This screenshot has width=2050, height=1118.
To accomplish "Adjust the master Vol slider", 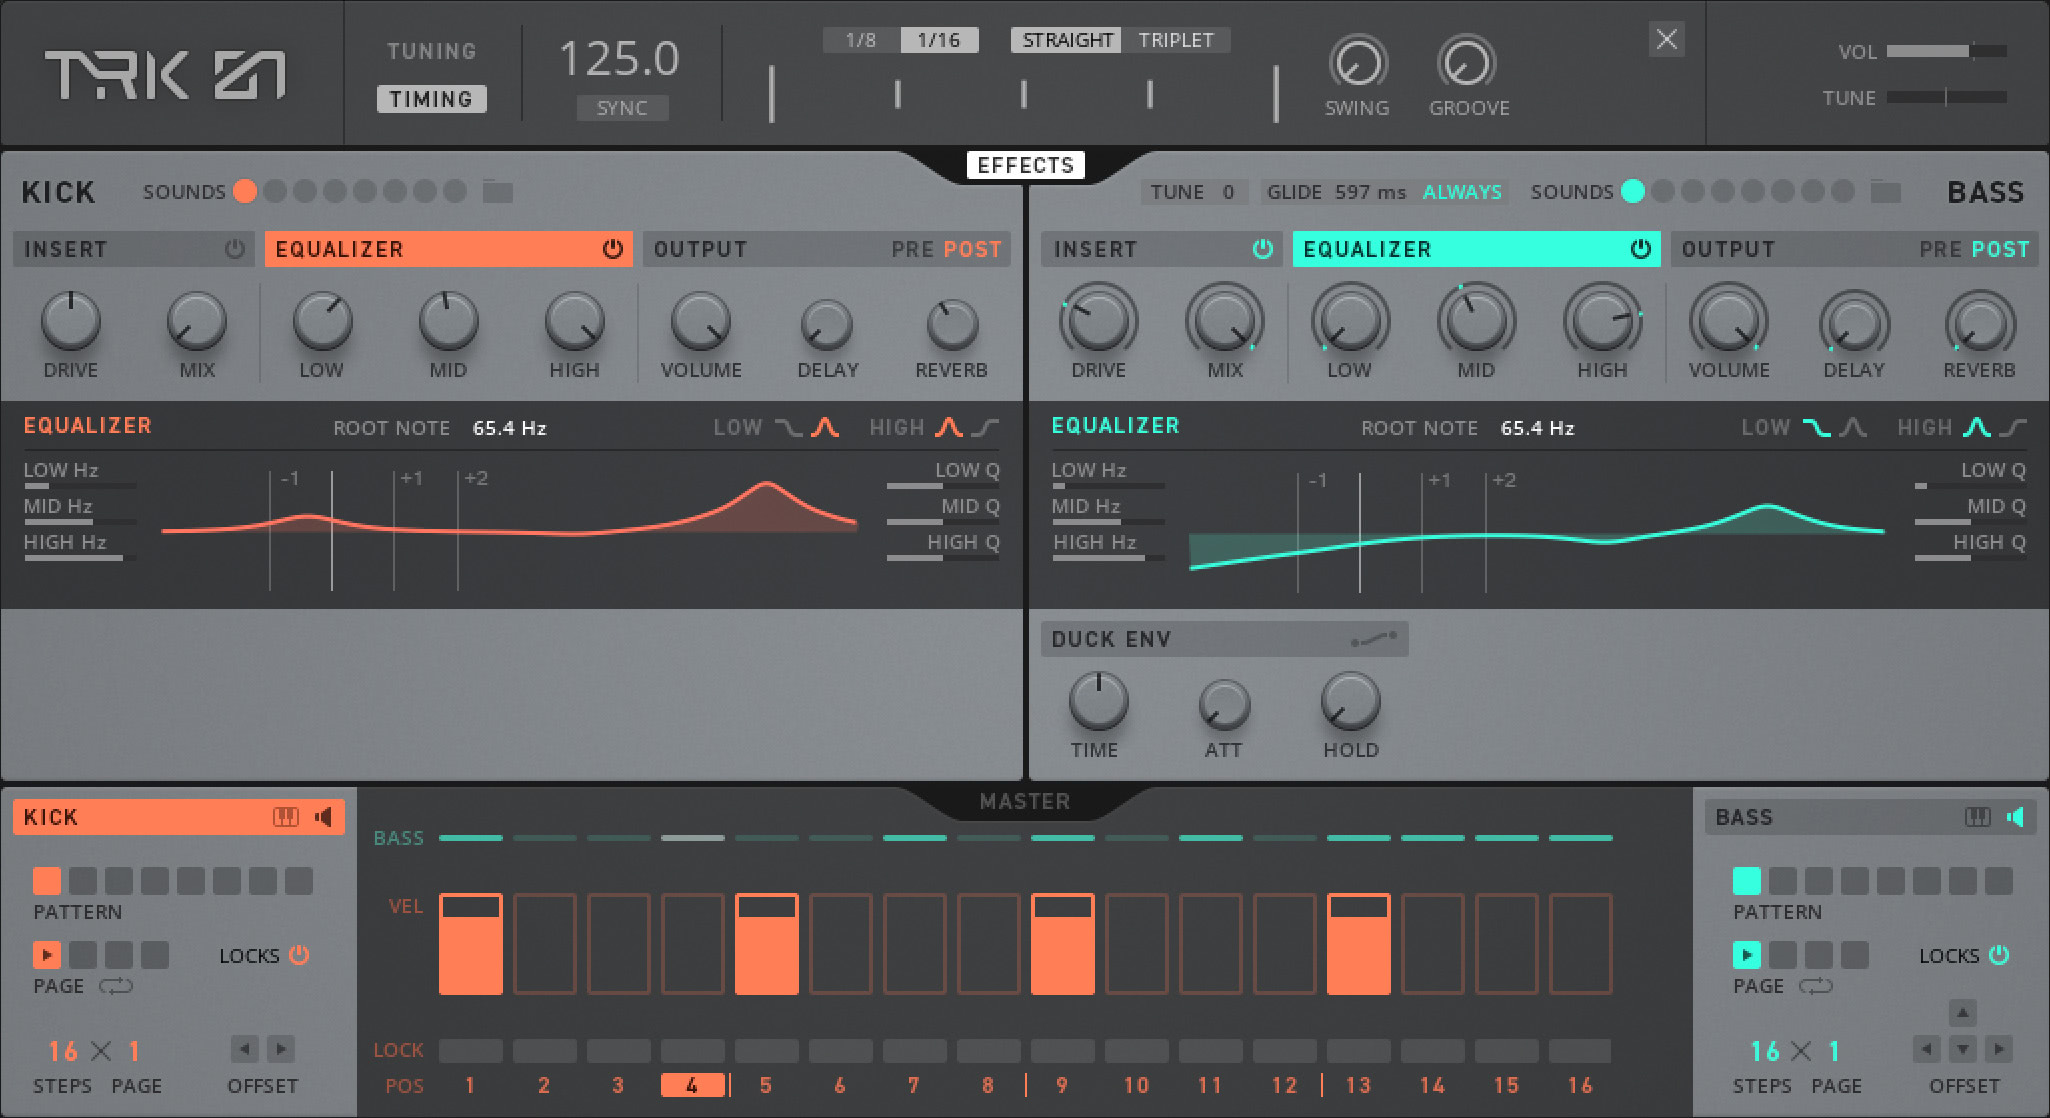I will (1945, 51).
